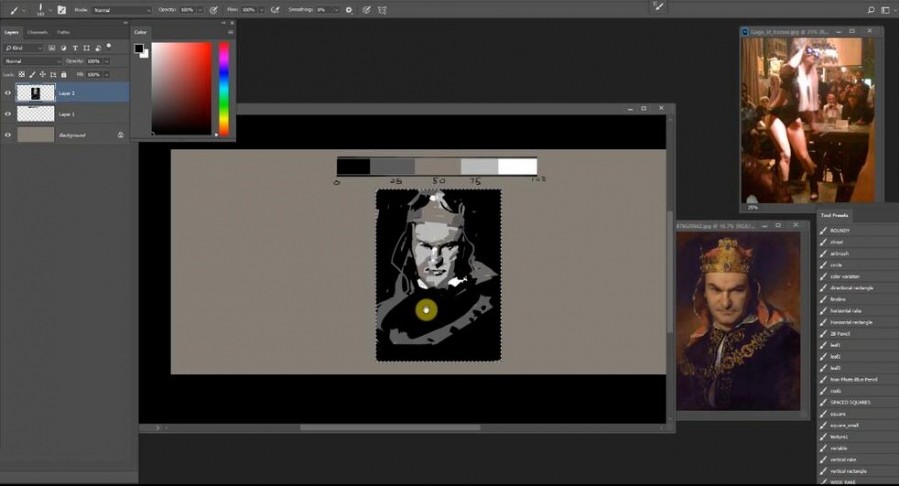Image resolution: width=899 pixels, height=486 pixels.
Task: Toggle pressure for opacity icon
Action: coord(214,10)
